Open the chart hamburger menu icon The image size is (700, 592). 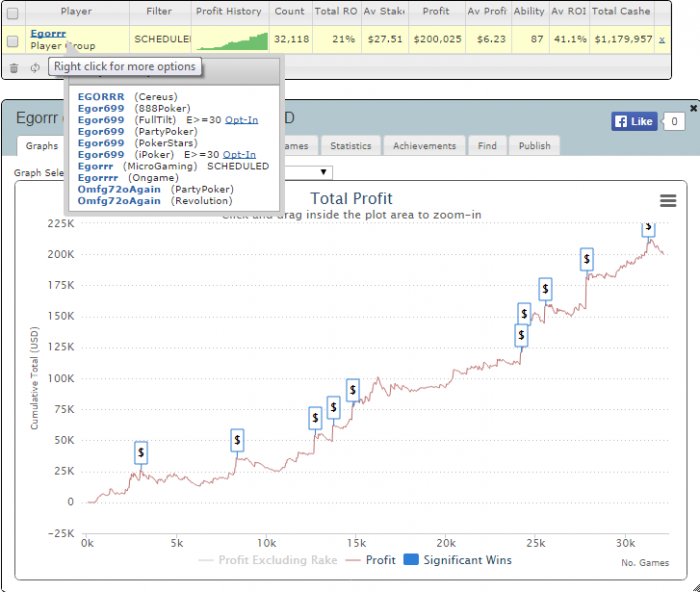click(668, 200)
